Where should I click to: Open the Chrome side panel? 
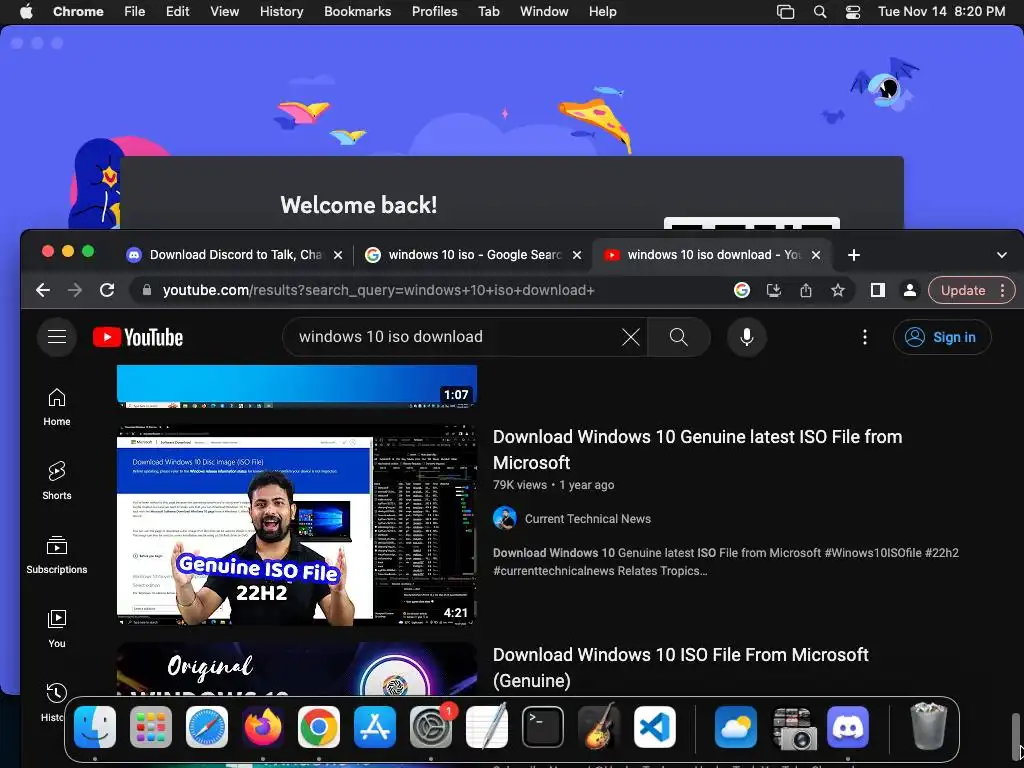878,290
